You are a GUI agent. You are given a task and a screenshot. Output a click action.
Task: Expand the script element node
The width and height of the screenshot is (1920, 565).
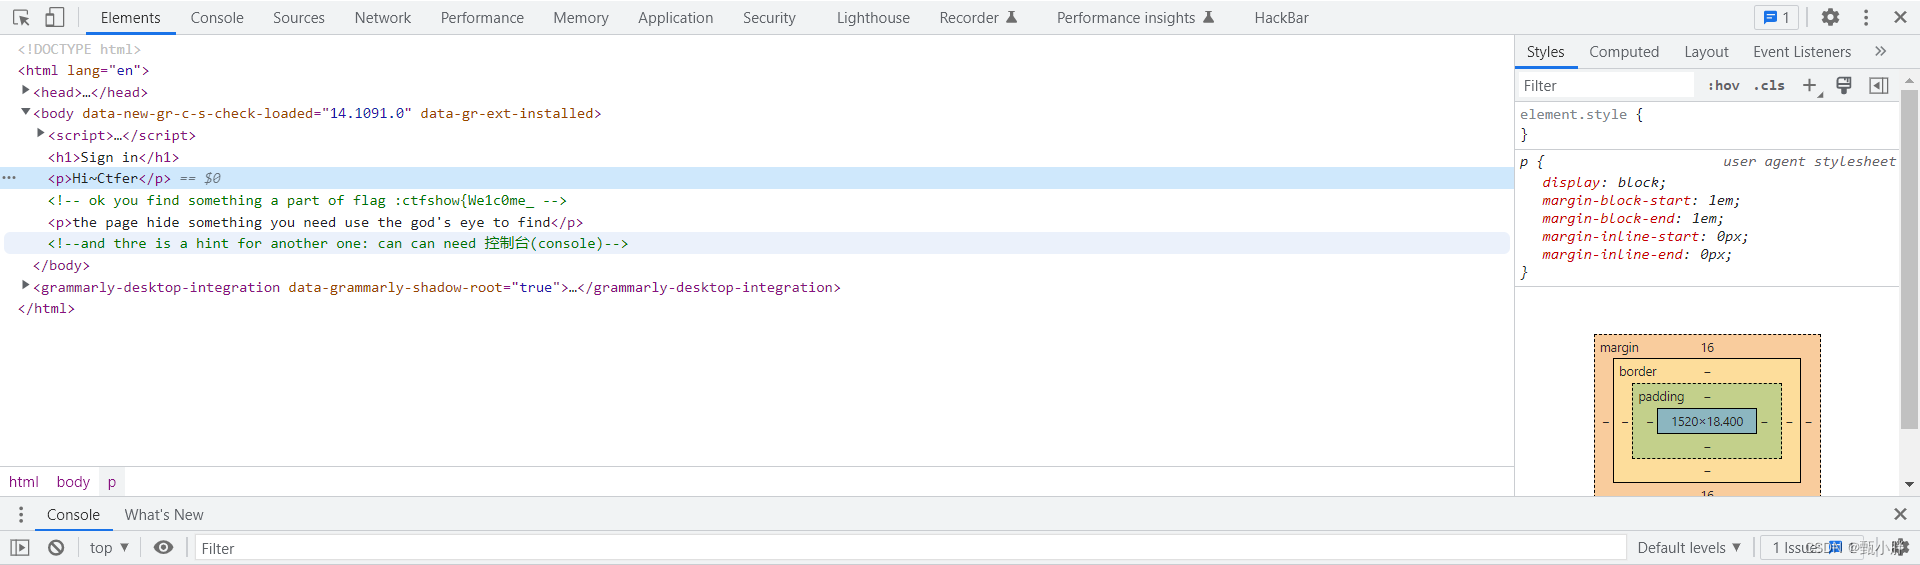40,134
